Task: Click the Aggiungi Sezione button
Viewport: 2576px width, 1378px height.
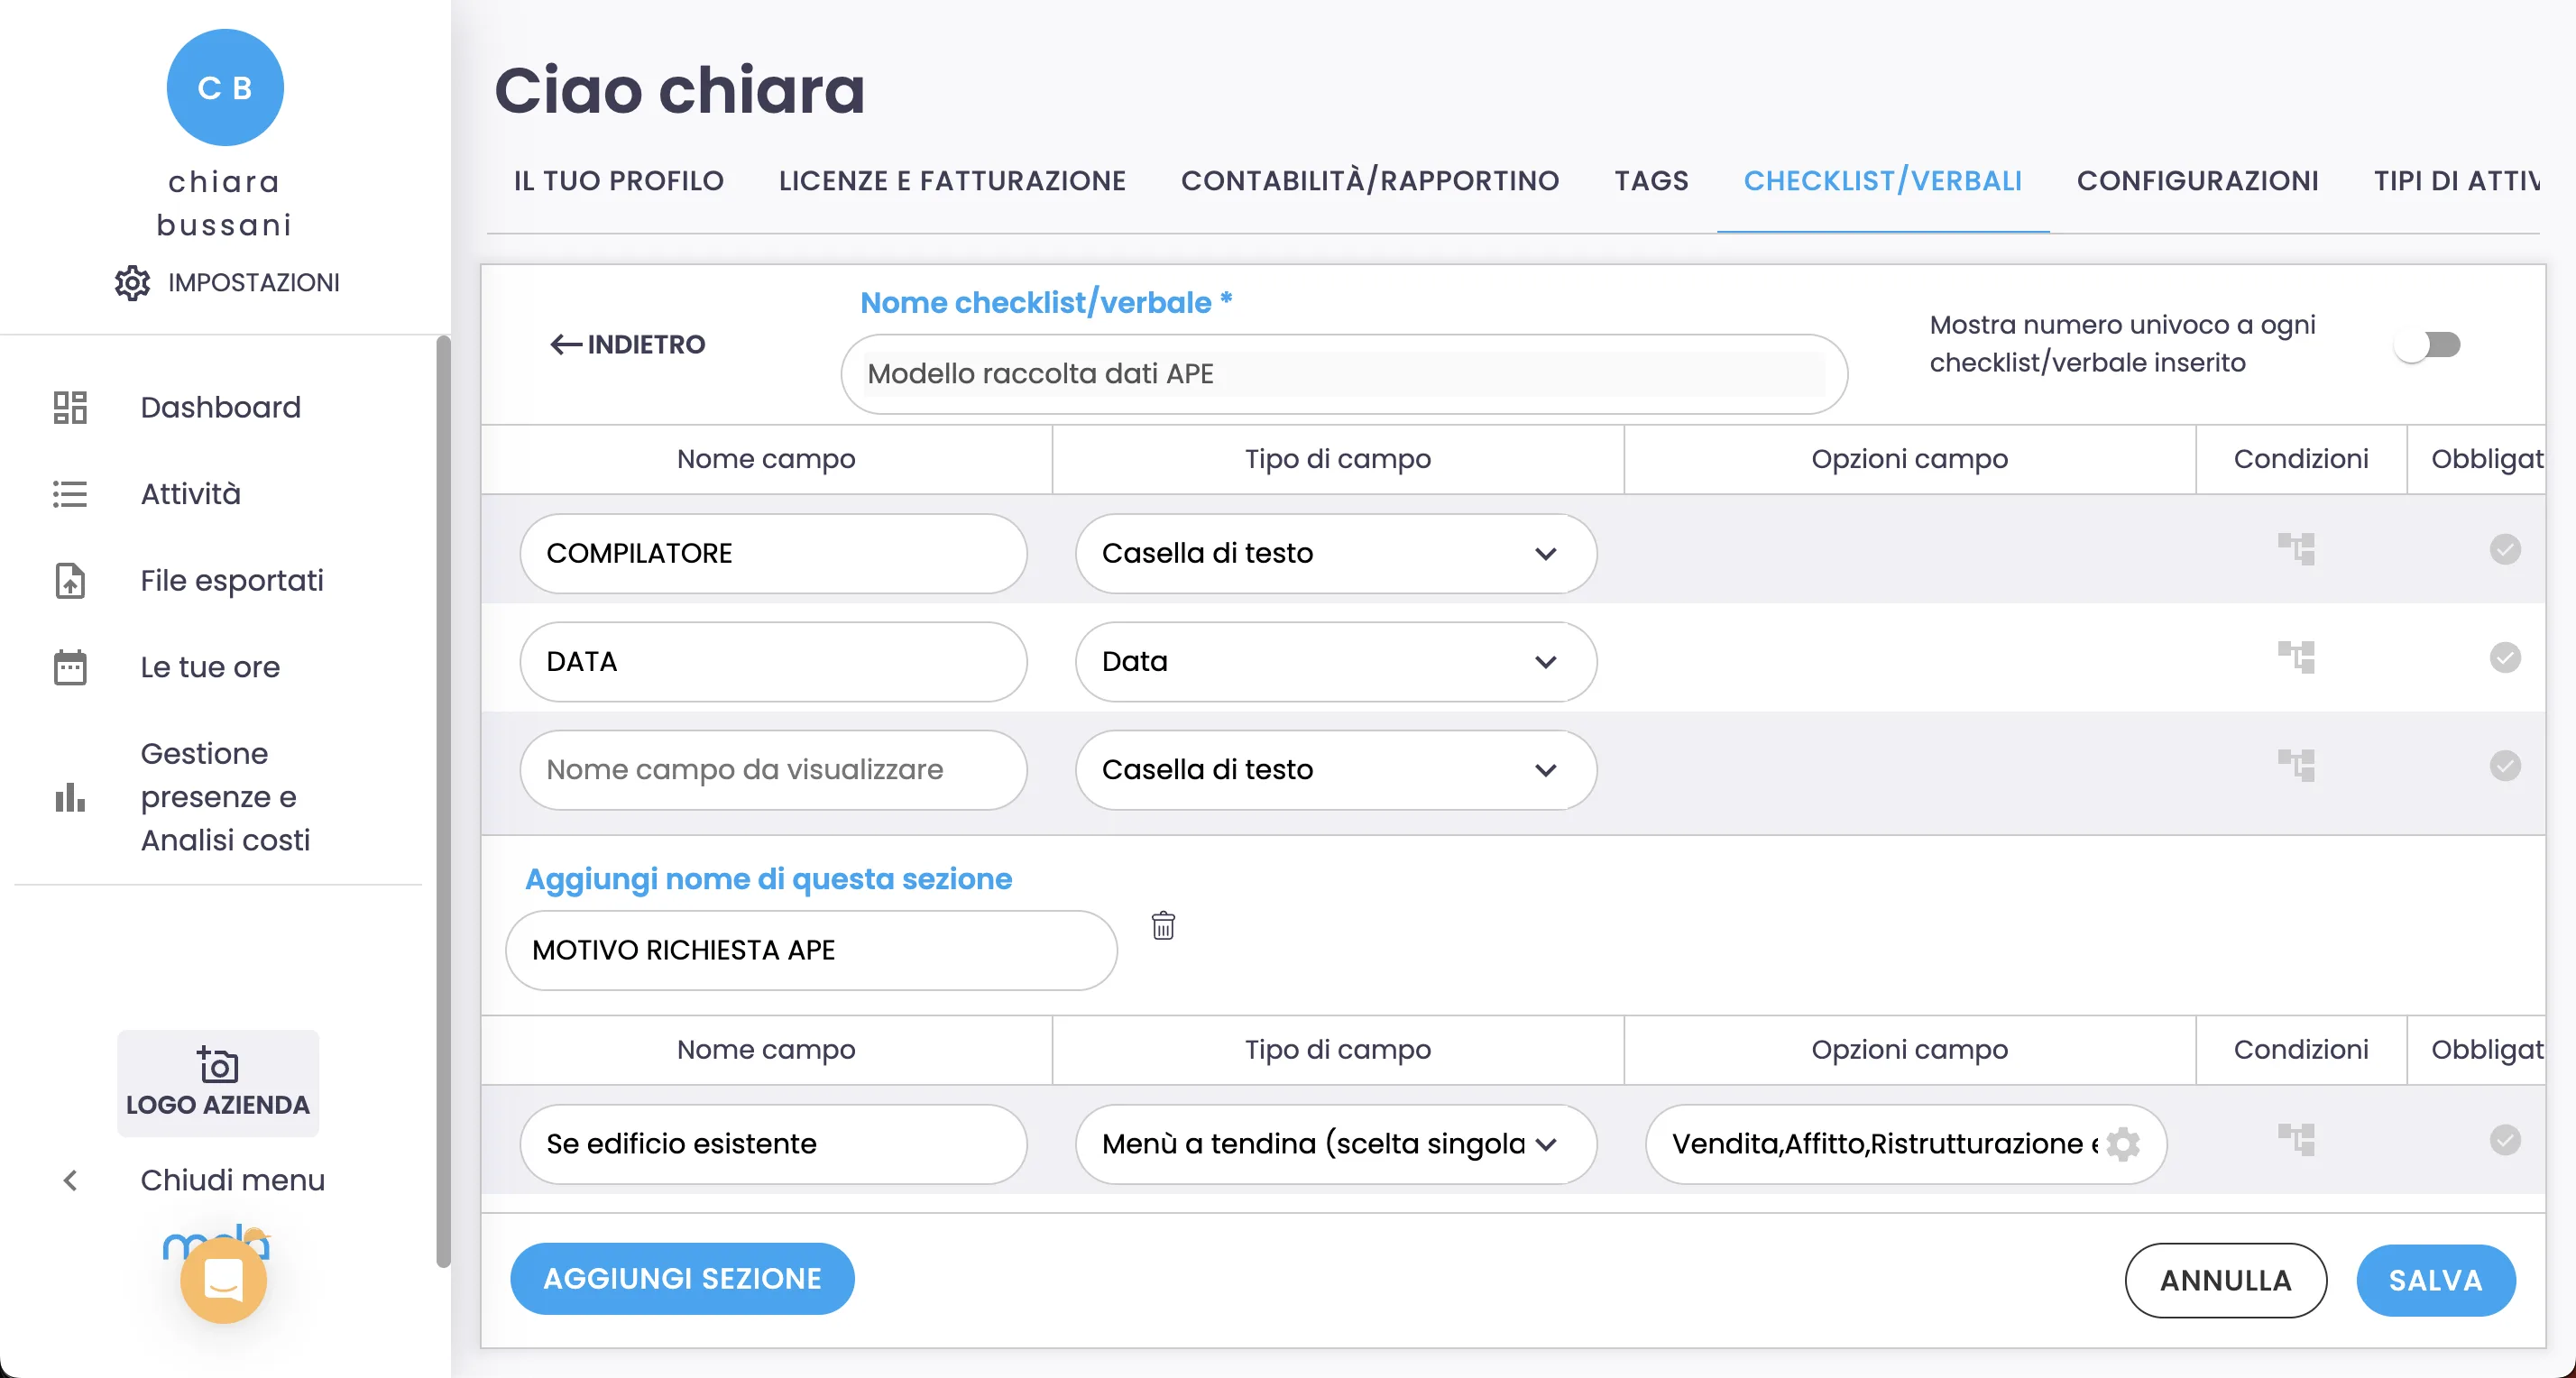Action: click(682, 1278)
